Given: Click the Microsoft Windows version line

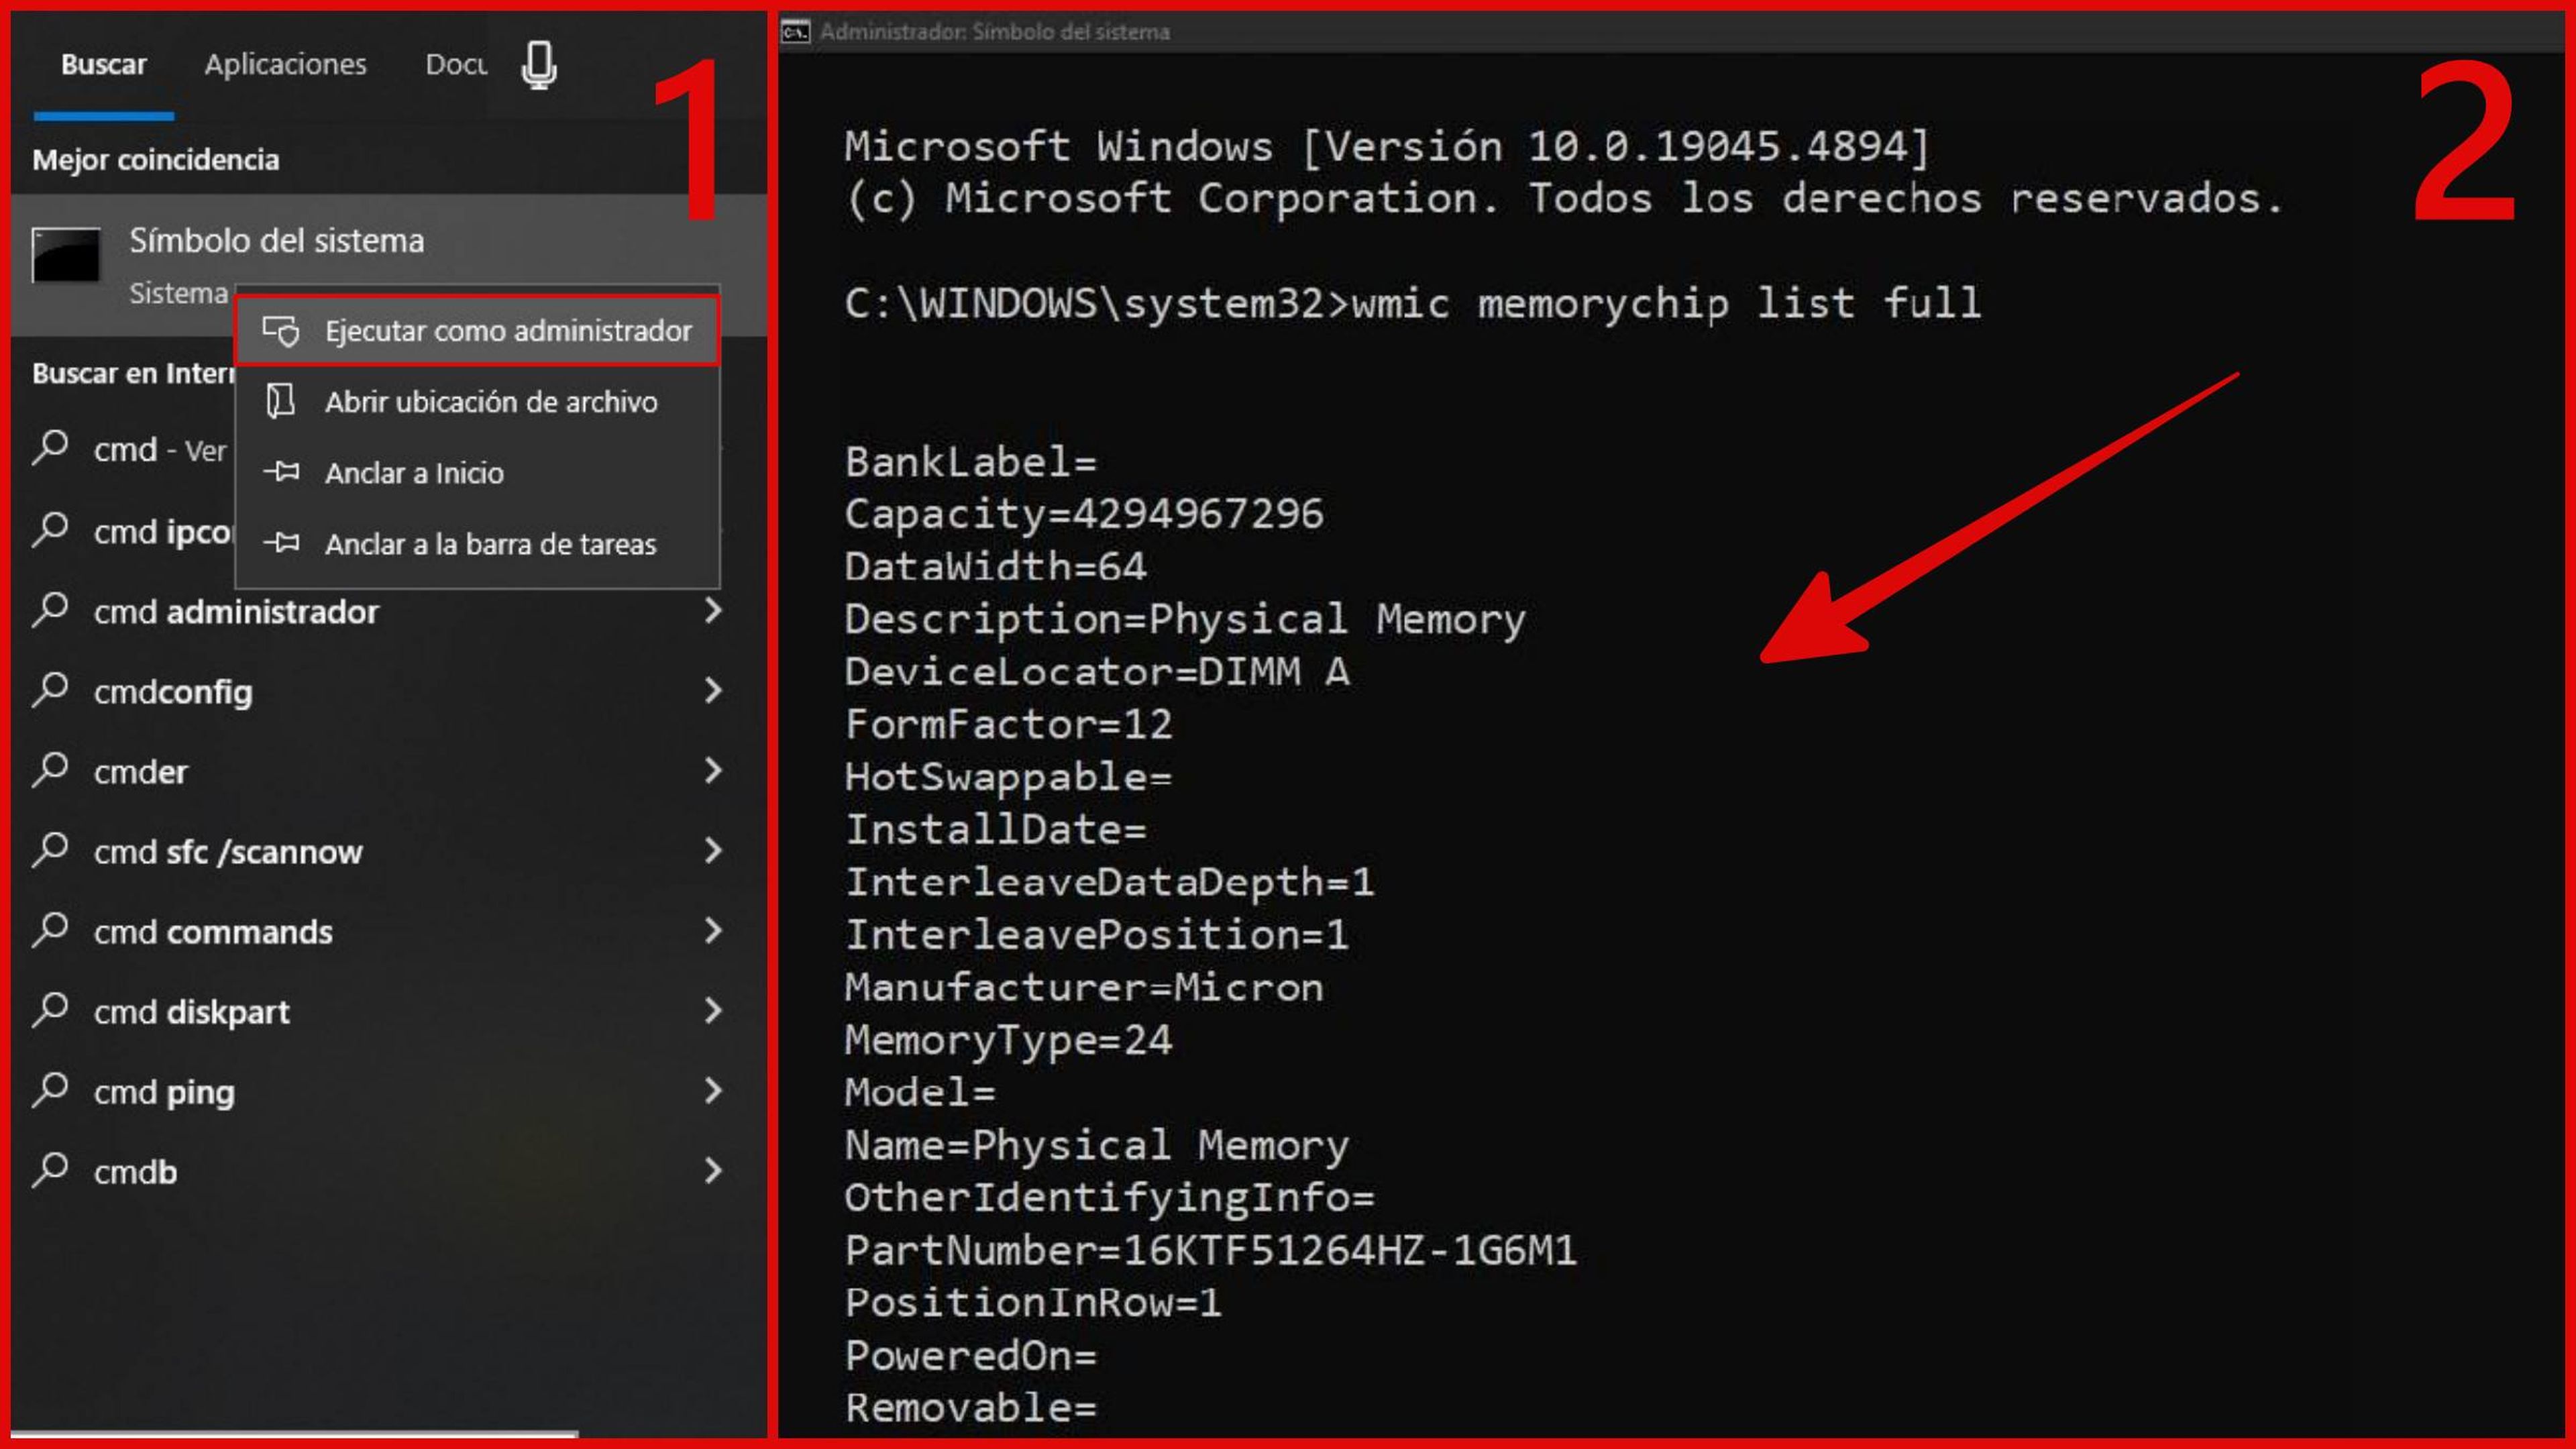Looking at the screenshot, I should [x=1387, y=147].
